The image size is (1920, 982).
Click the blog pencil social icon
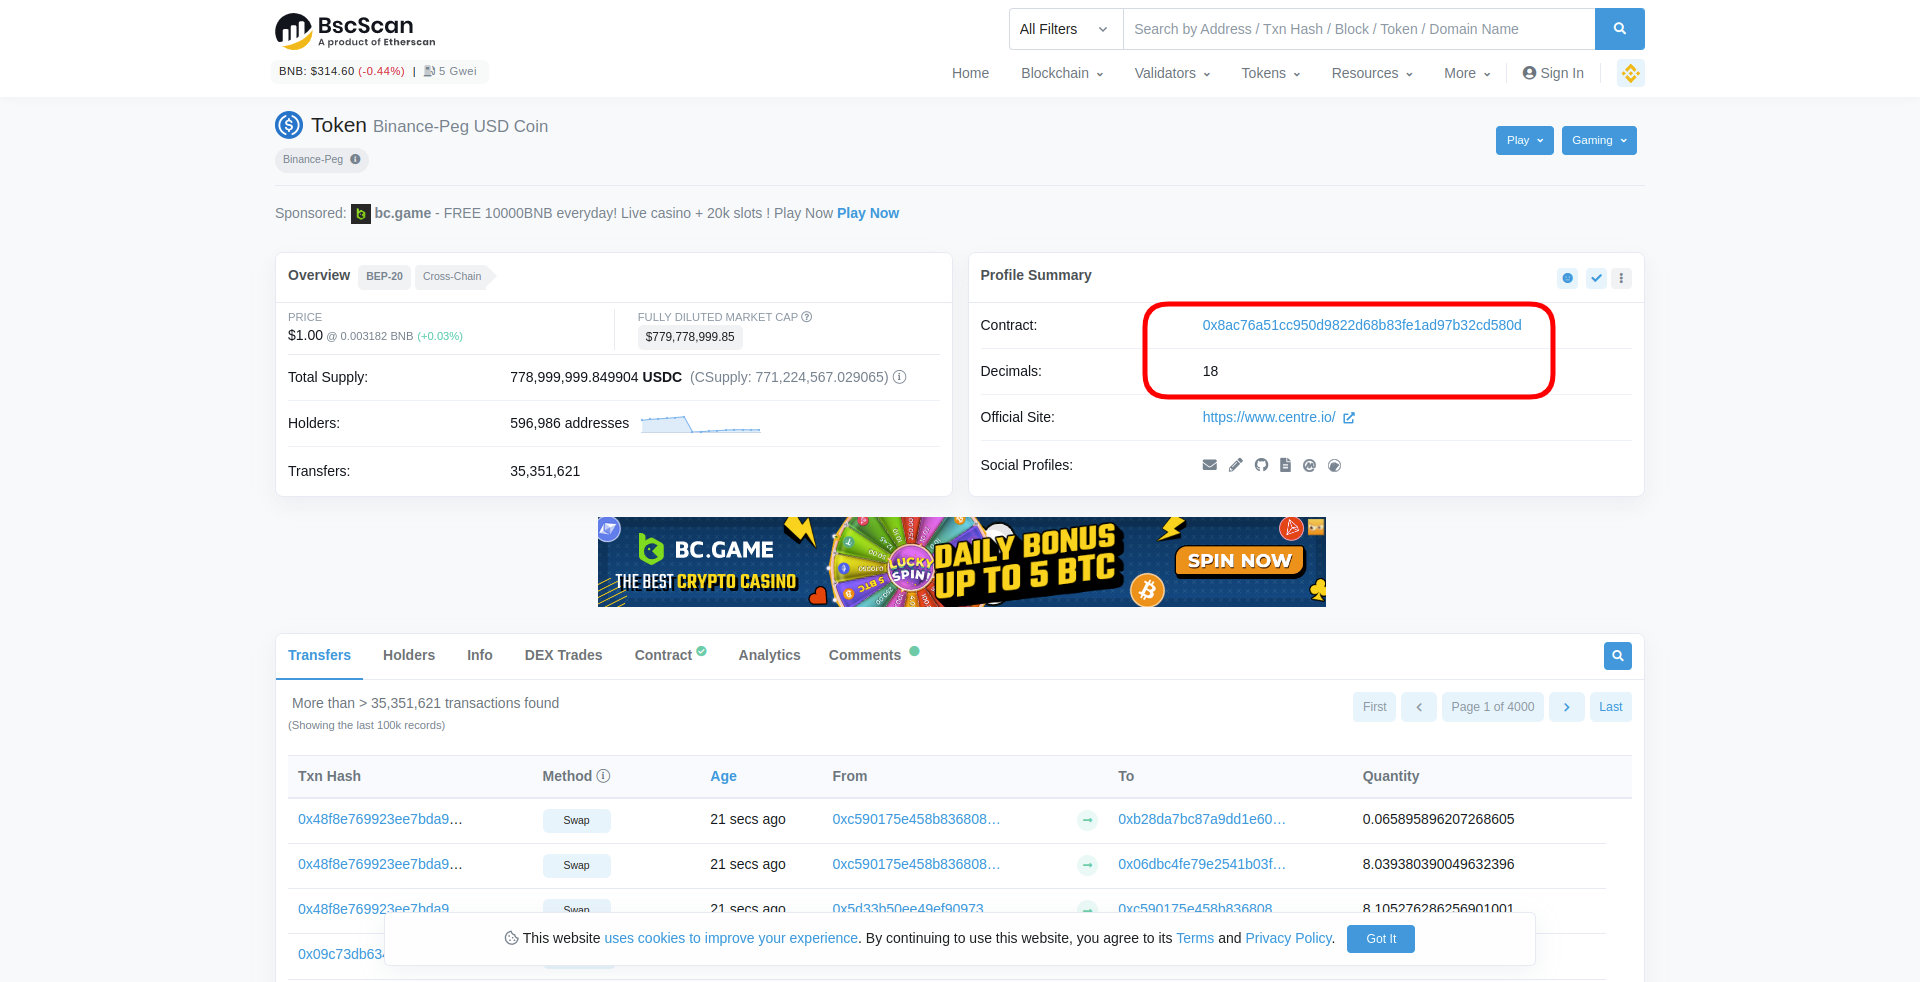click(1236, 465)
